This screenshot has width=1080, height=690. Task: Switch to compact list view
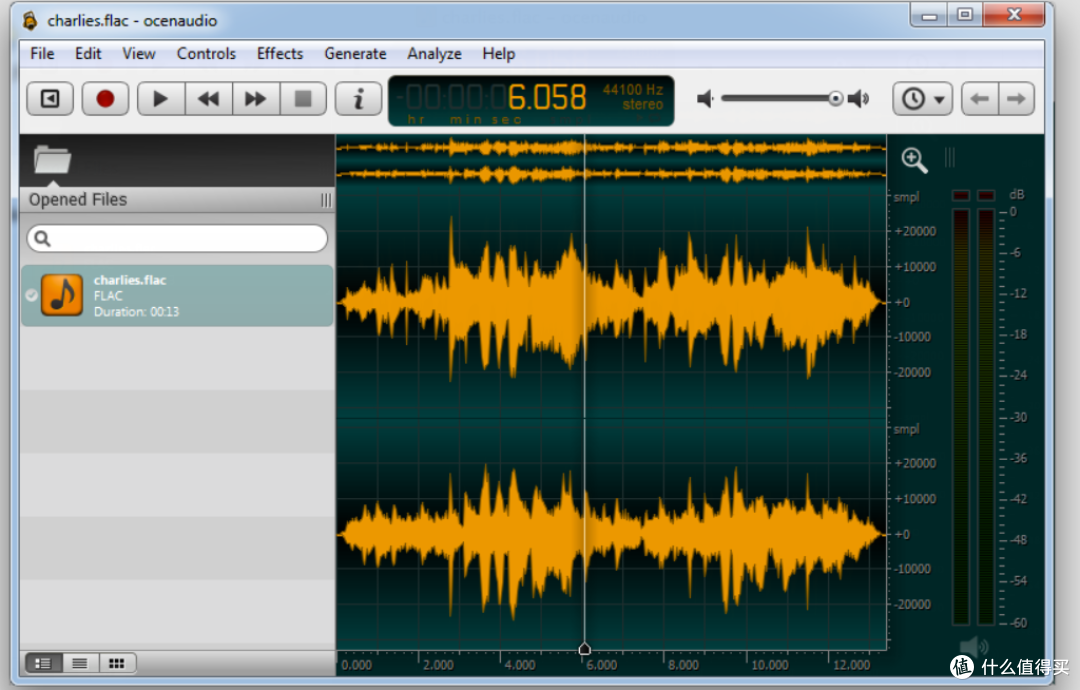click(x=80, y=663)
